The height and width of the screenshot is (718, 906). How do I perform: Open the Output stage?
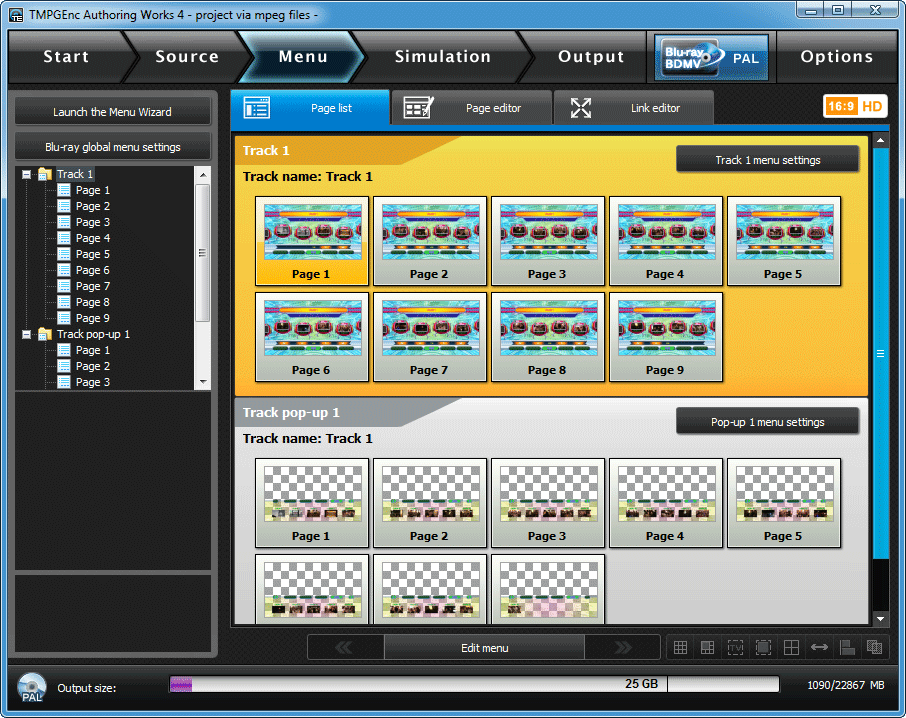[591, 57]
